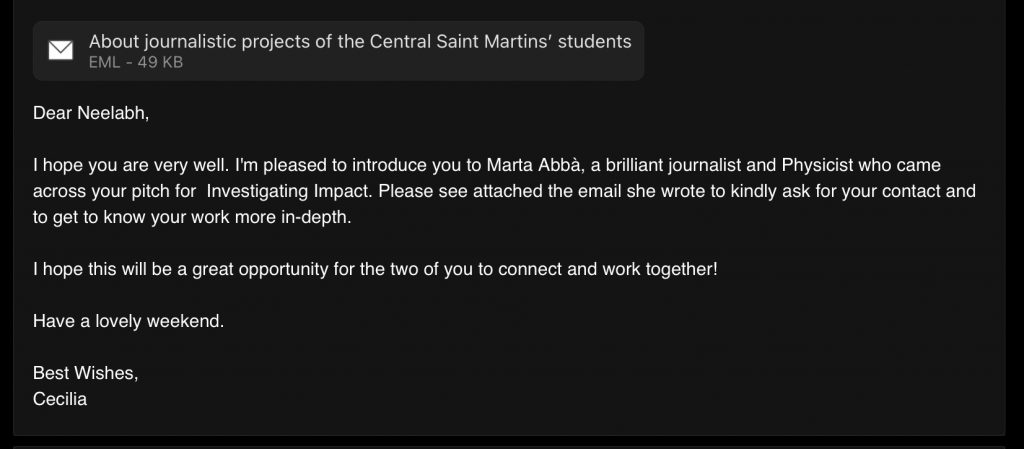Viewport: 1024px width, 449px height.
Task: Click the line 'Have a lovely weekend.'
Action: tap(128, 322)
